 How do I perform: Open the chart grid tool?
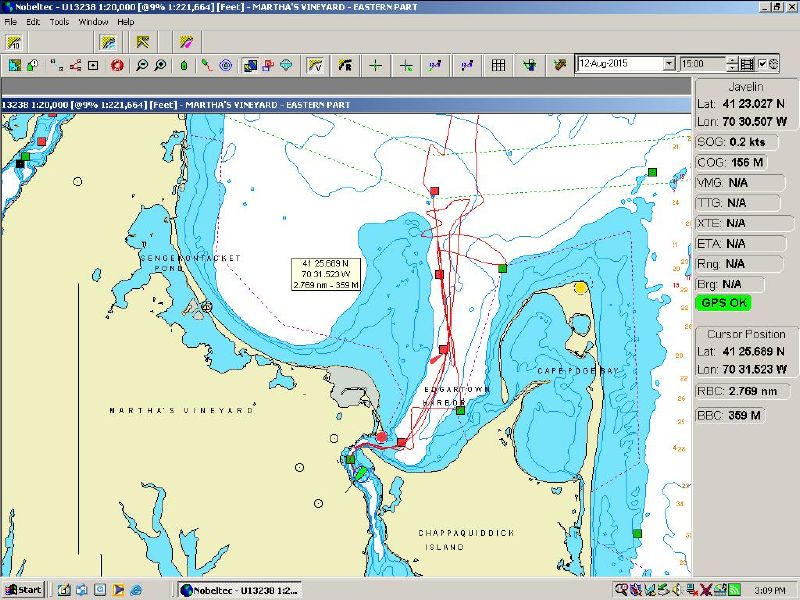[x=497, y=66]
